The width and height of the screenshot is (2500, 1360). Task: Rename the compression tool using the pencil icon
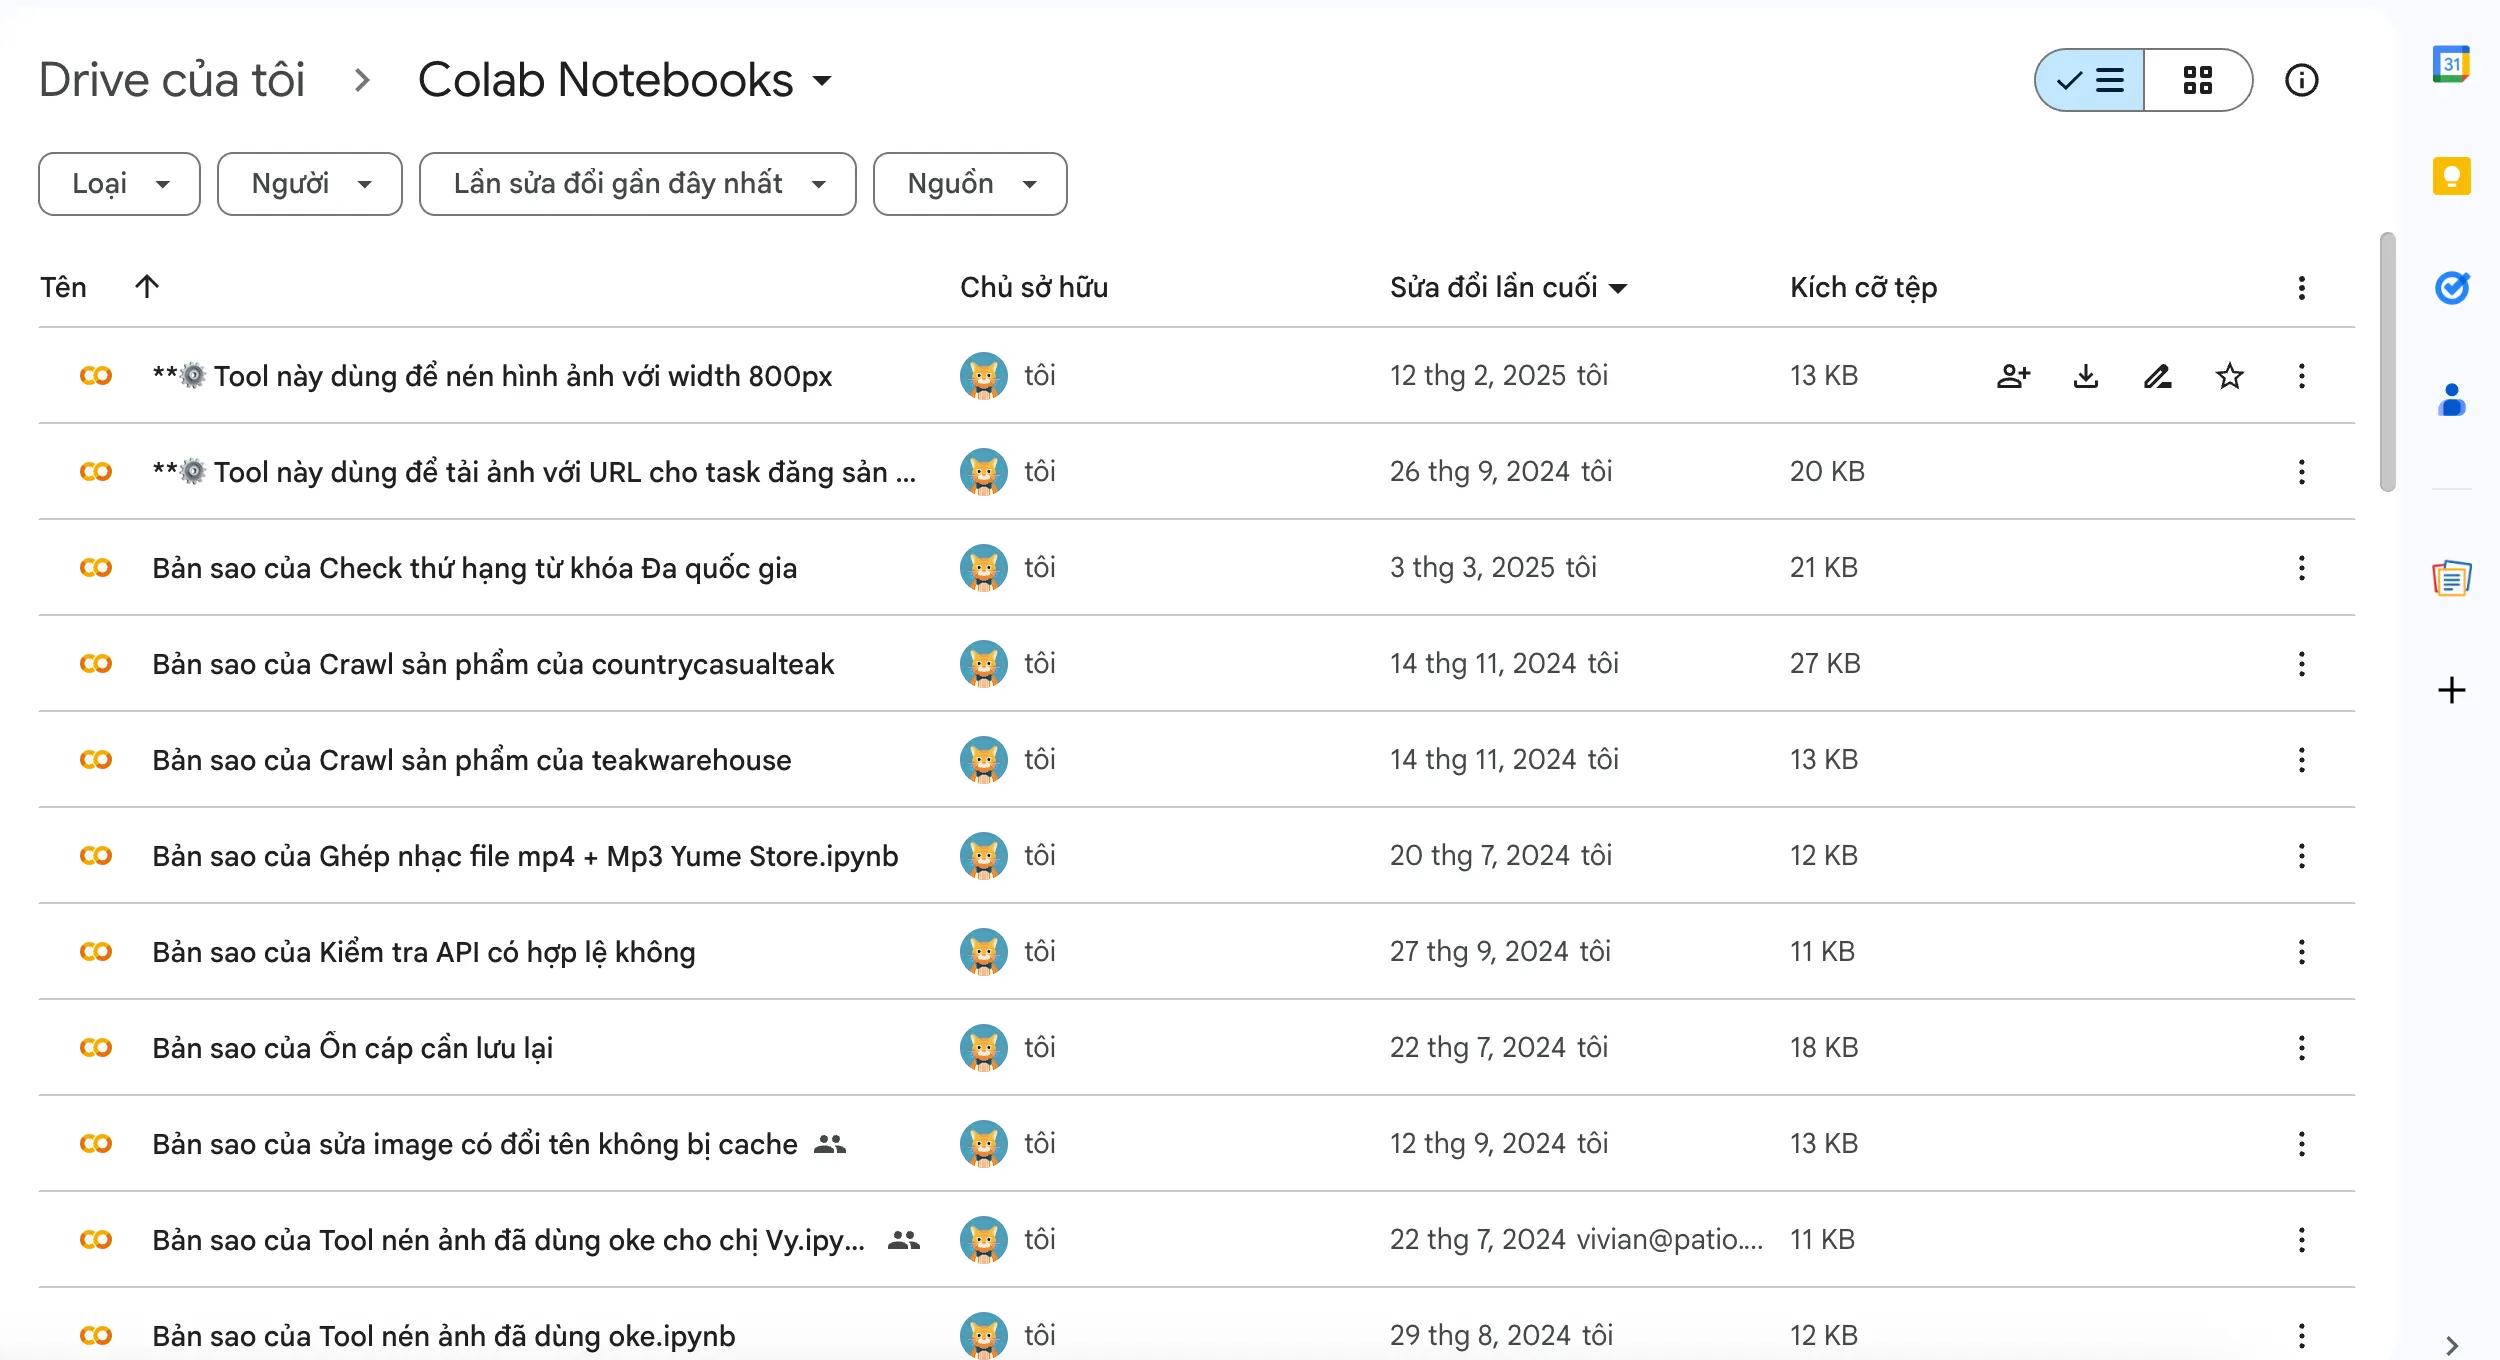tap(2157, 376)
